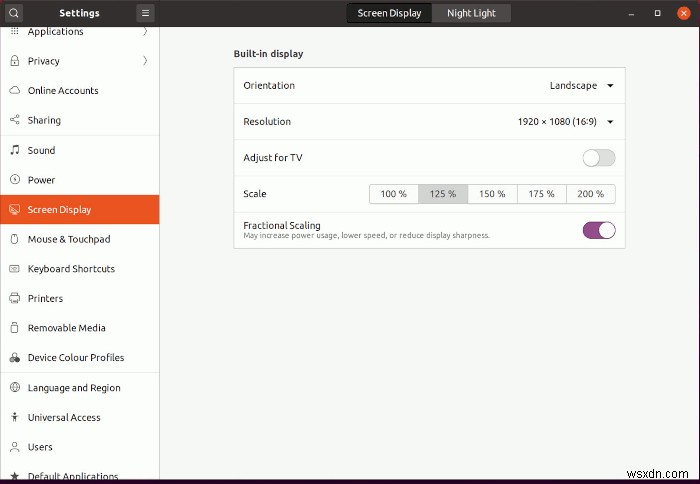The width and height of the screenshot is (700, 484).
Task: Click the Power icon in sidebar
Action: pos(15,179)
